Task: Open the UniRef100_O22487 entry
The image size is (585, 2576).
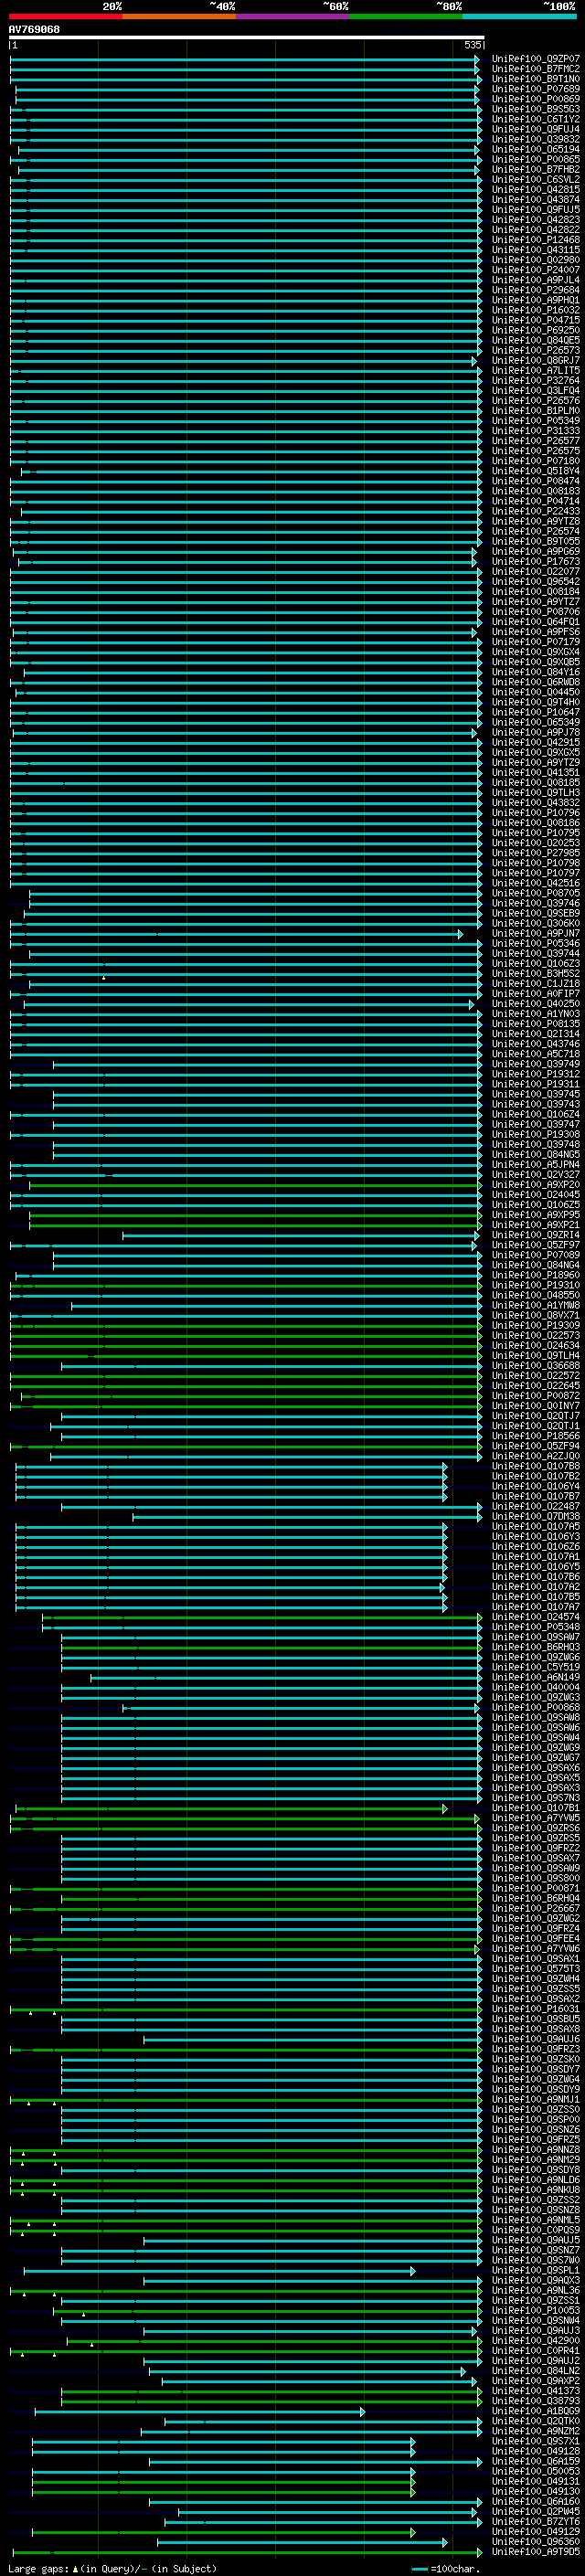Action: coord(535,1506)
